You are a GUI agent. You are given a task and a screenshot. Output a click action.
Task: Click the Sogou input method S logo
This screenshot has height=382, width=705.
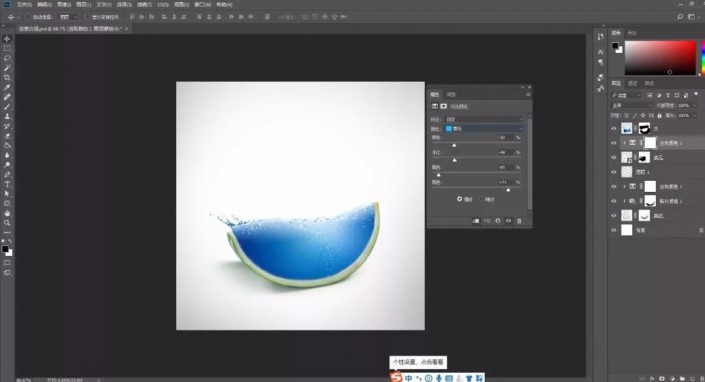tap(396, 377)
